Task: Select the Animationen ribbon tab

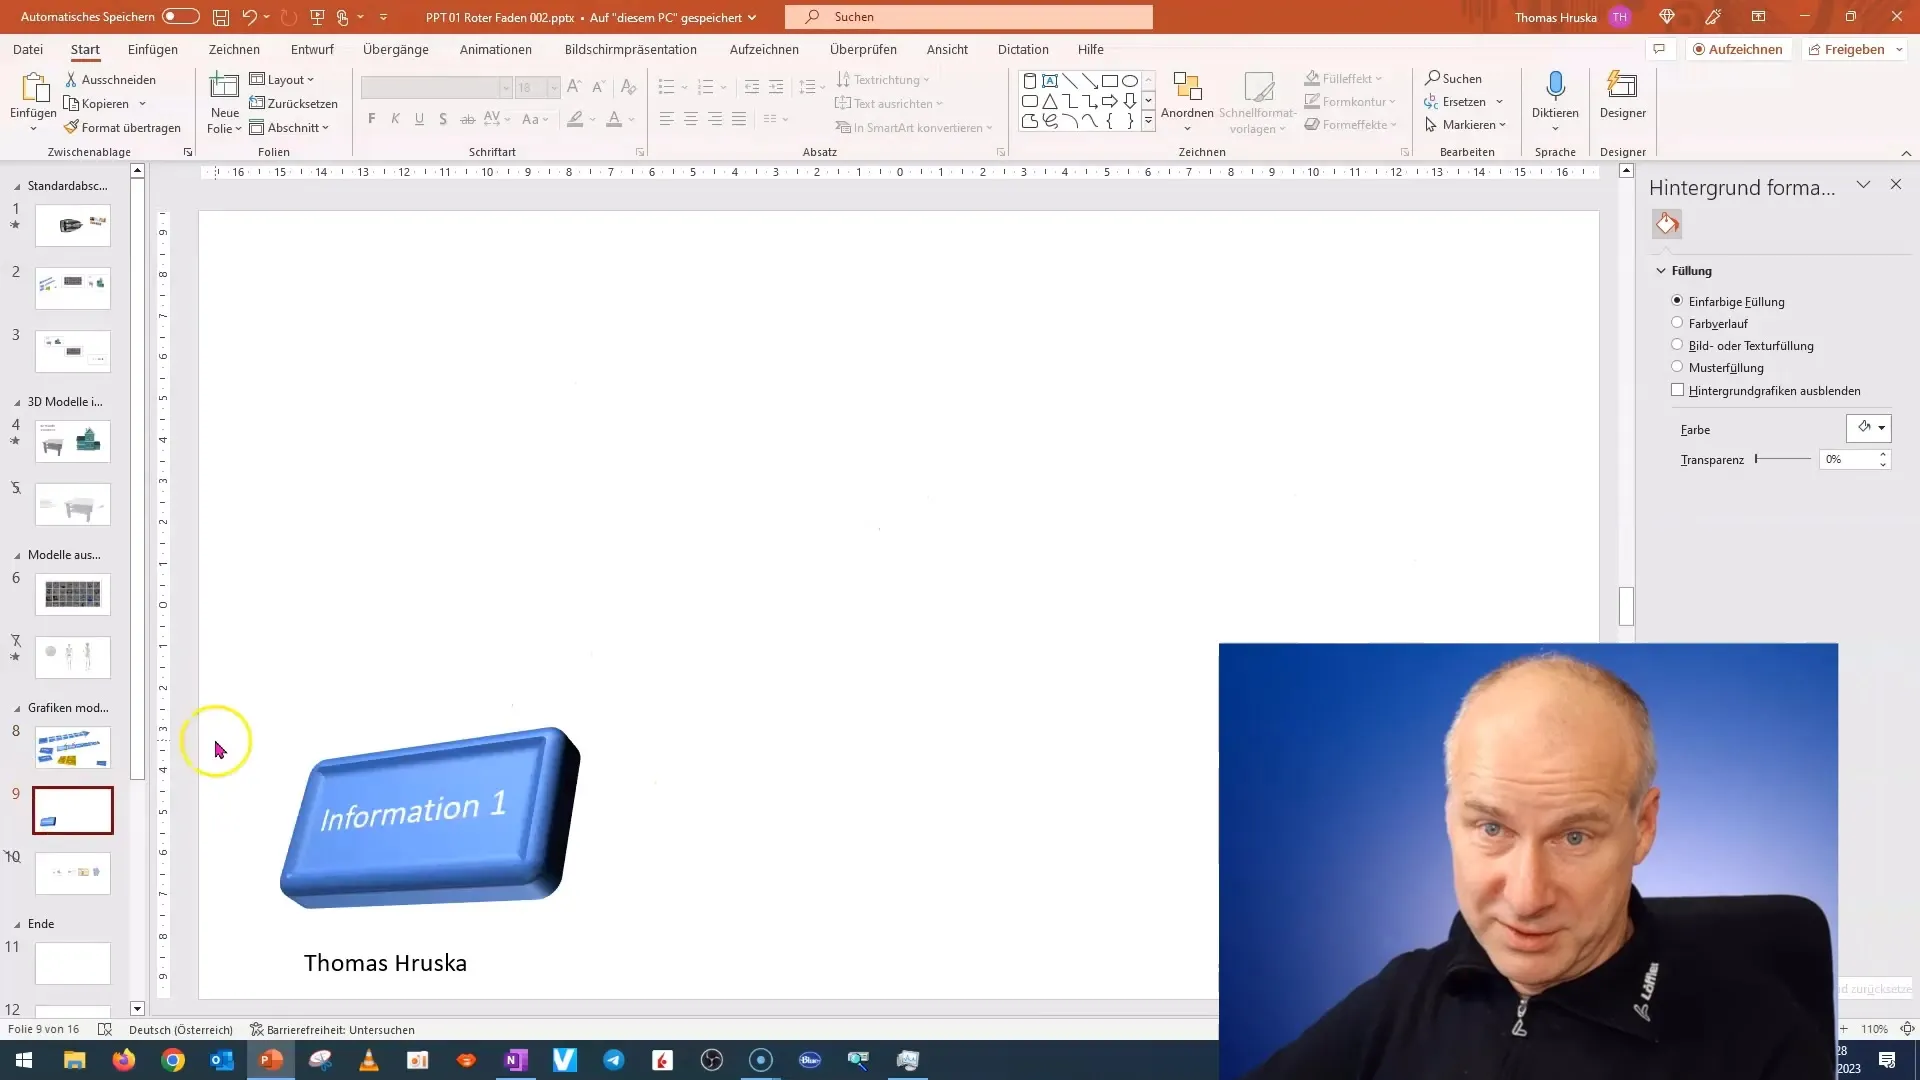Action: point(497,49)
